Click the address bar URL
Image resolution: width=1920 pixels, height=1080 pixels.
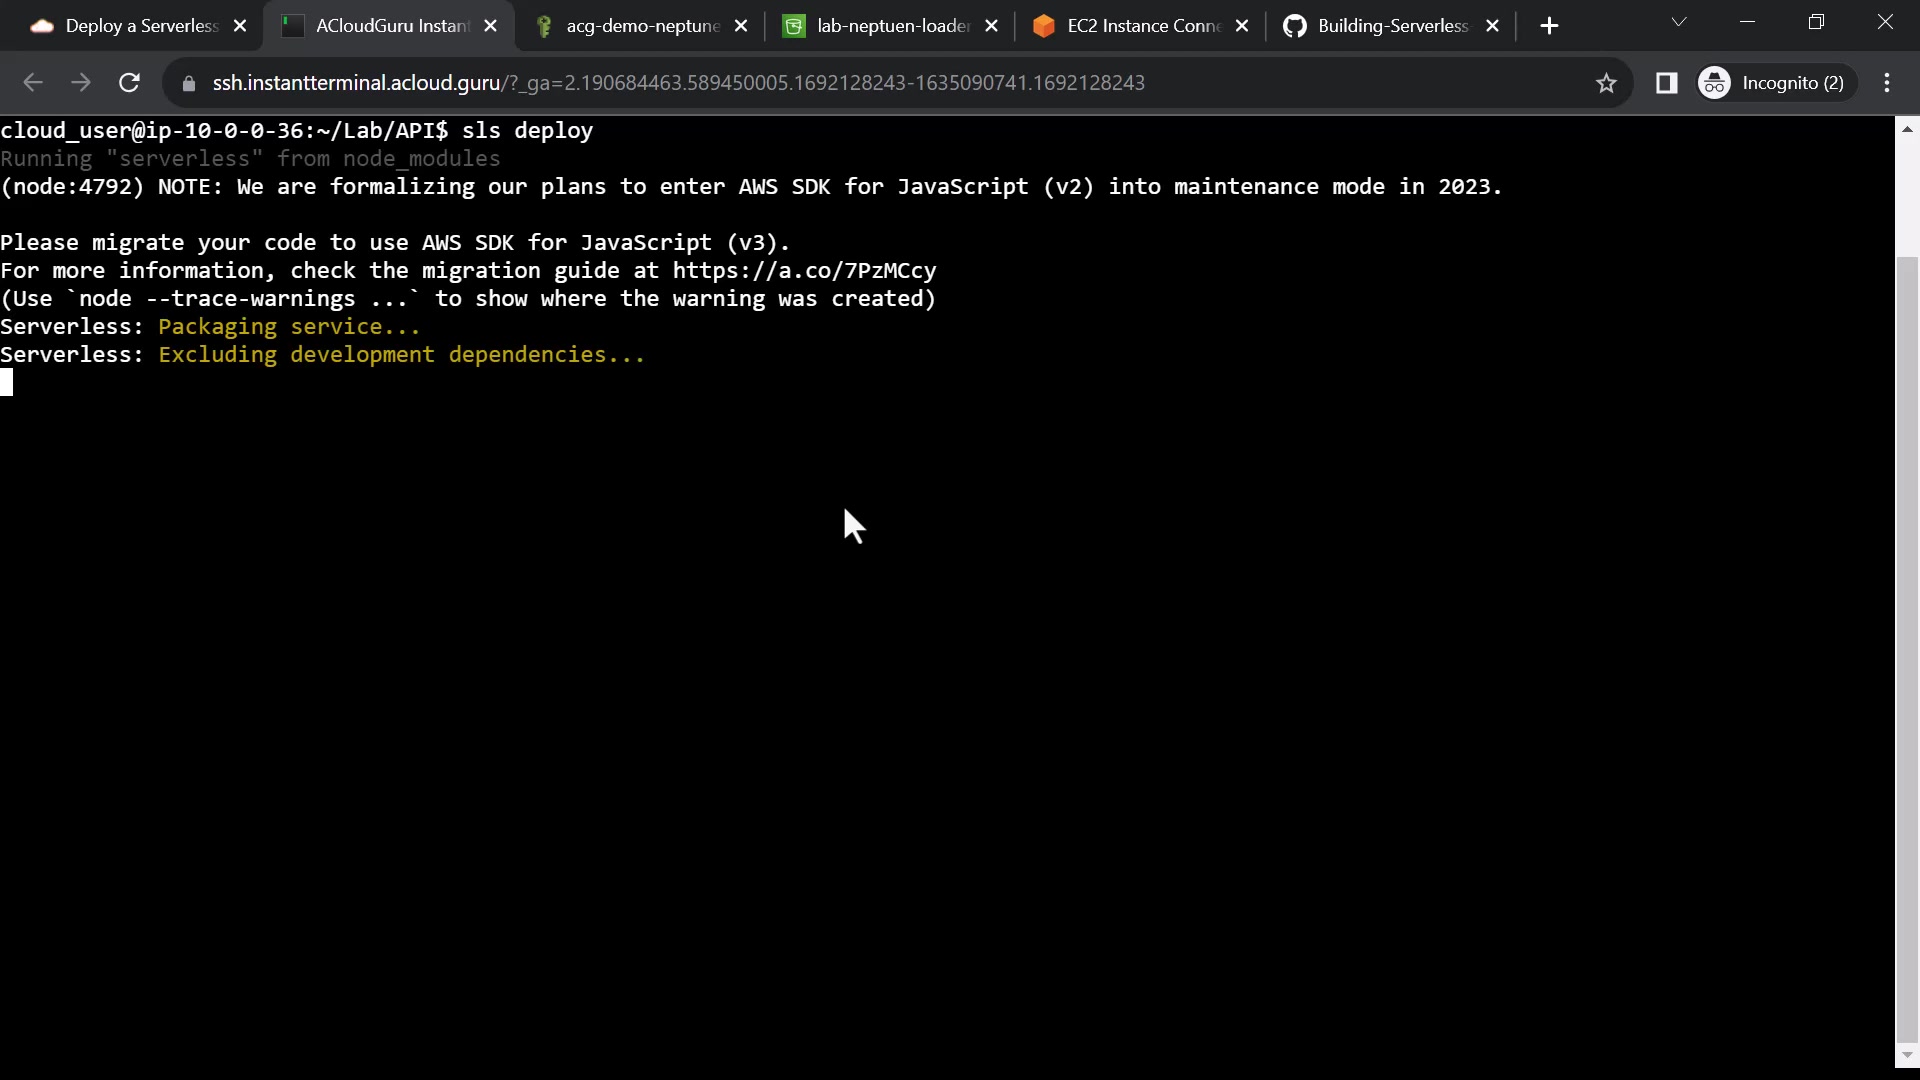(678, 83)
